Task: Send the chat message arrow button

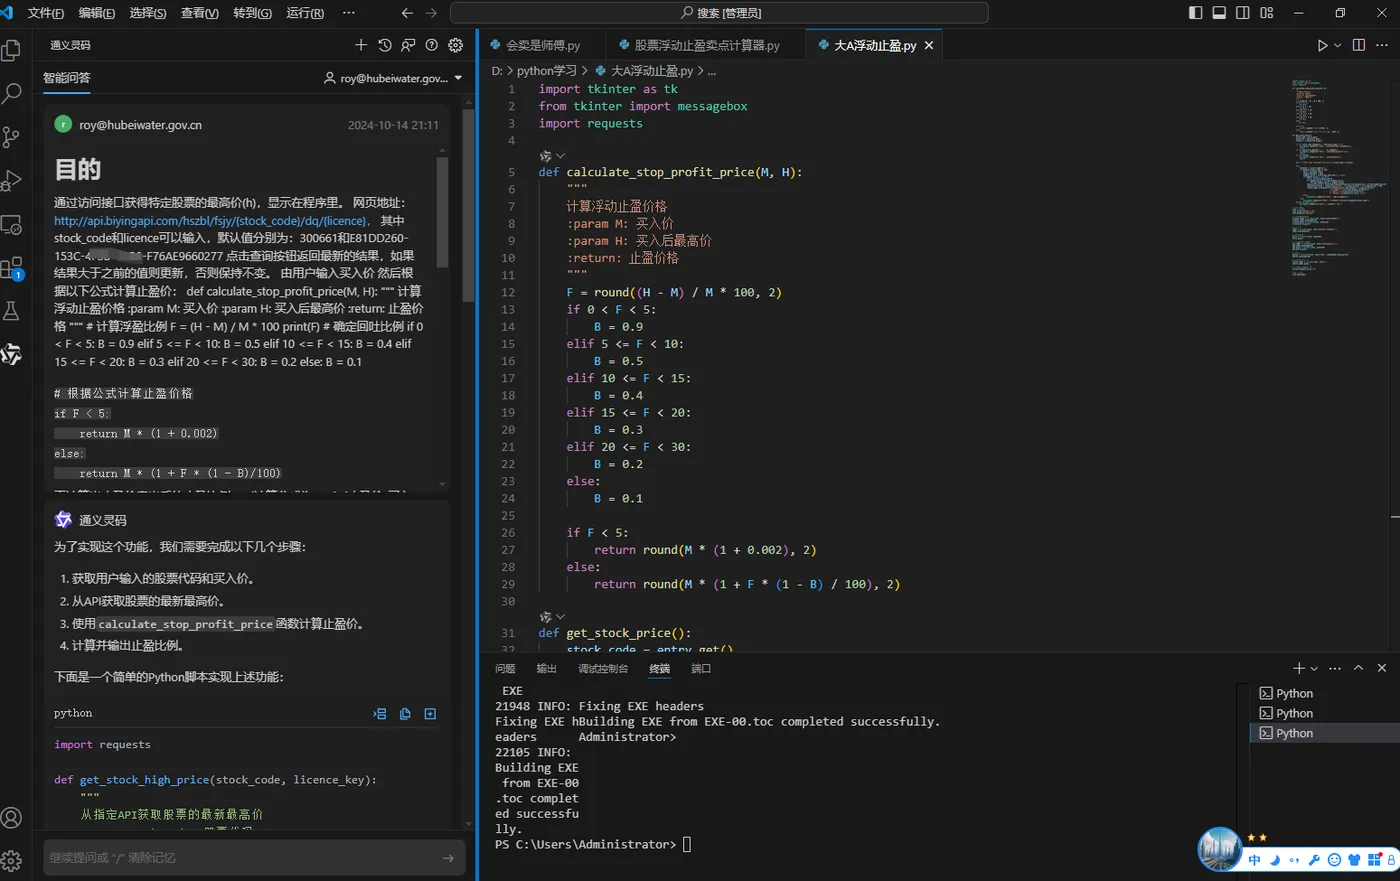Action: (448, 858)
